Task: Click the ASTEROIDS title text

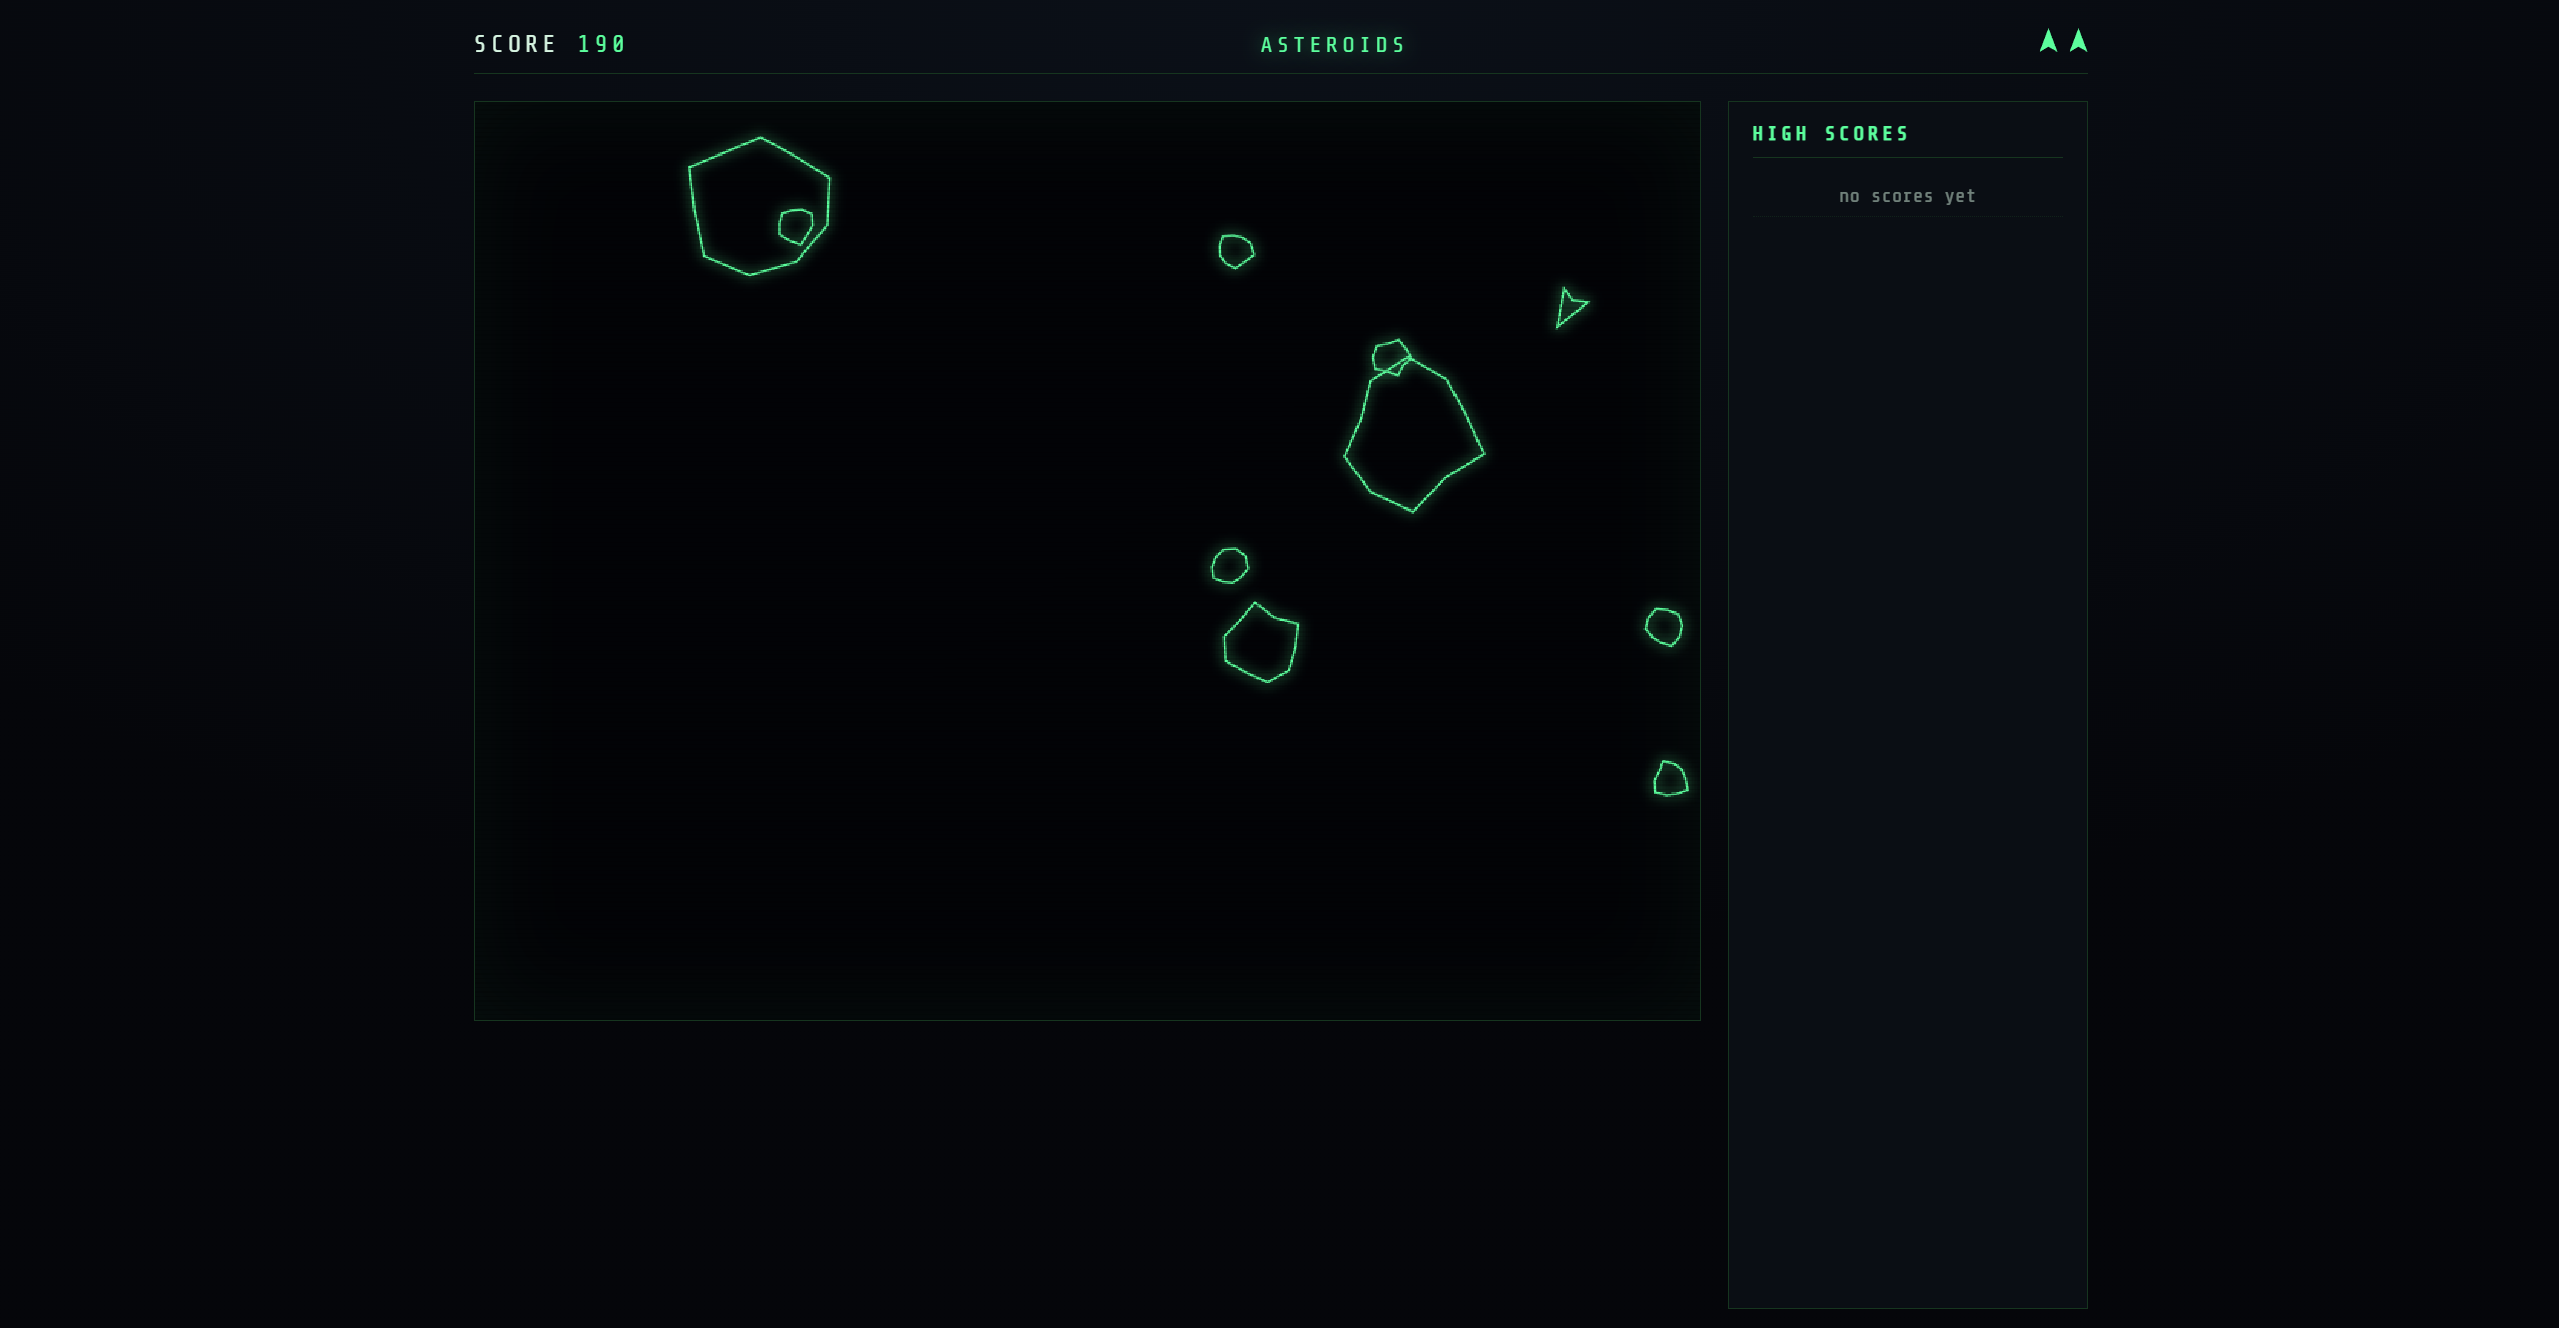Action: 1333,45
